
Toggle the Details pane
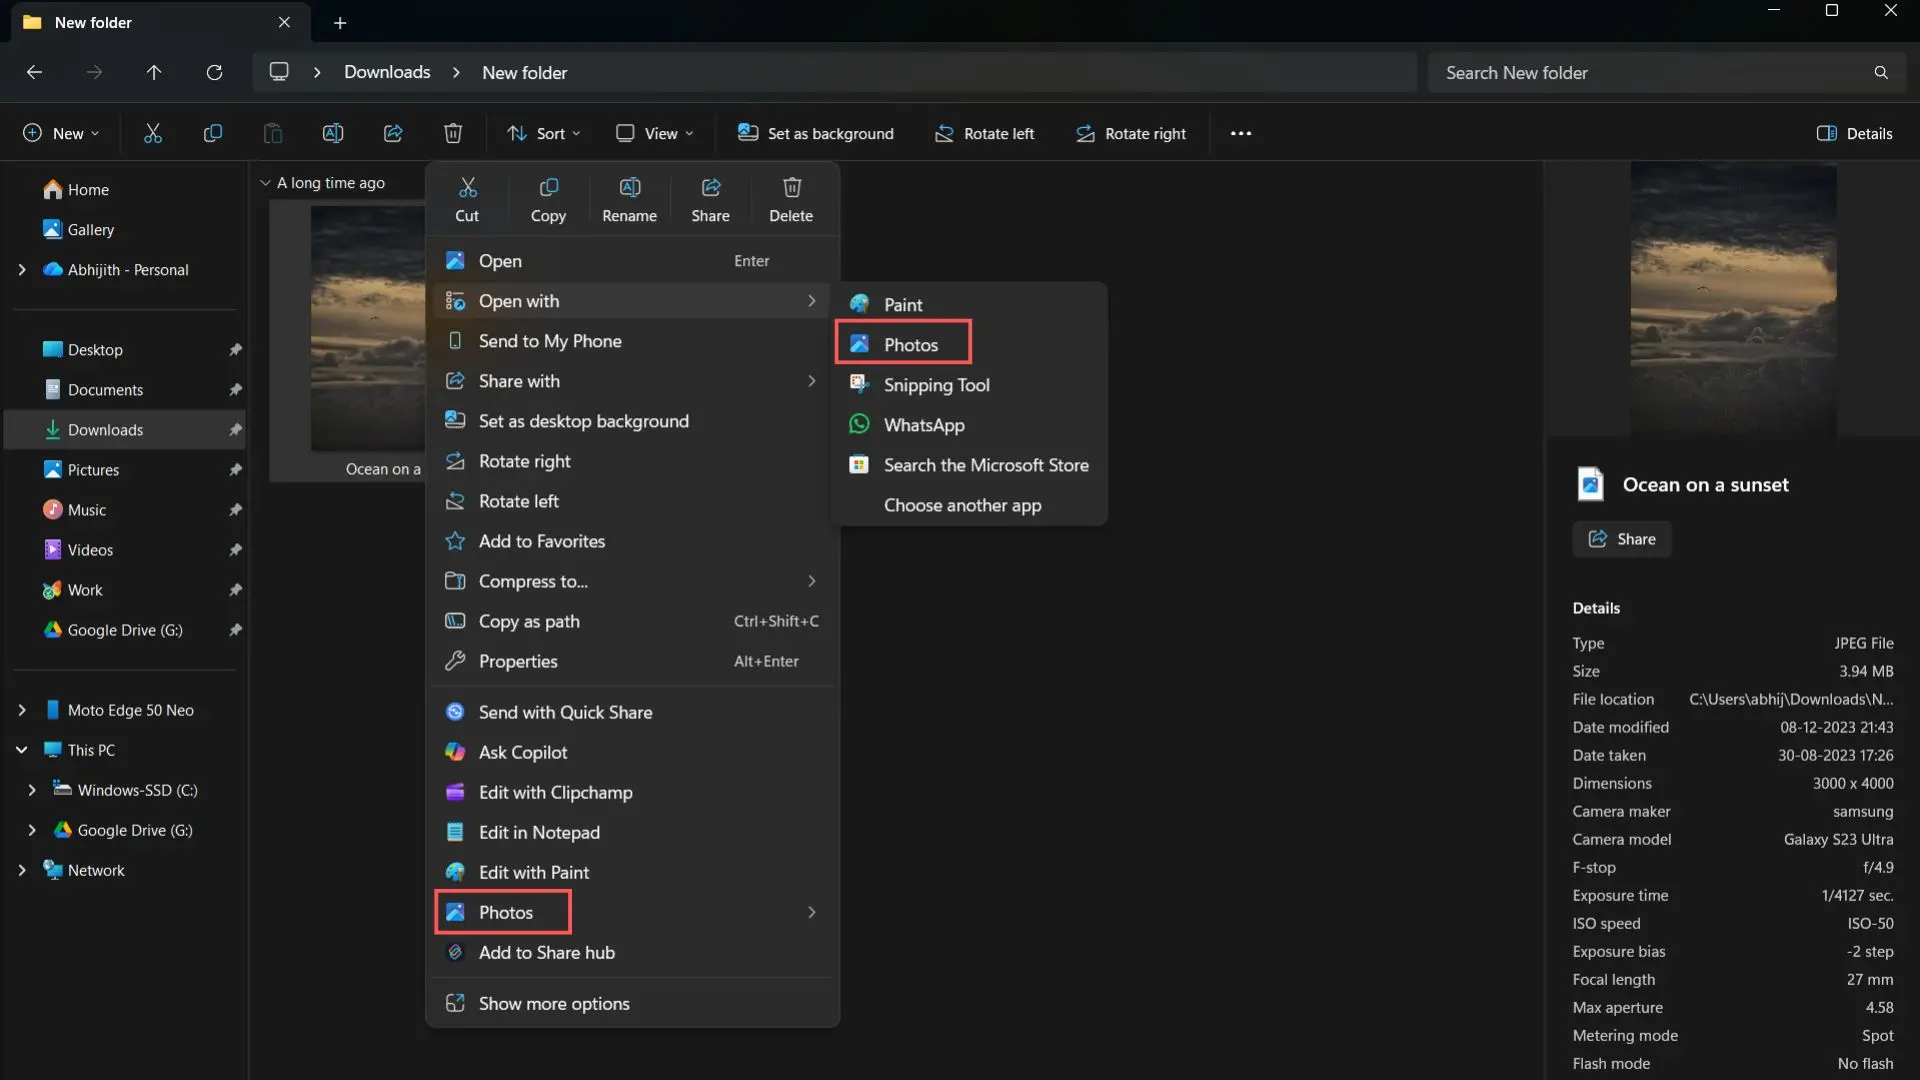[1855, 133]
